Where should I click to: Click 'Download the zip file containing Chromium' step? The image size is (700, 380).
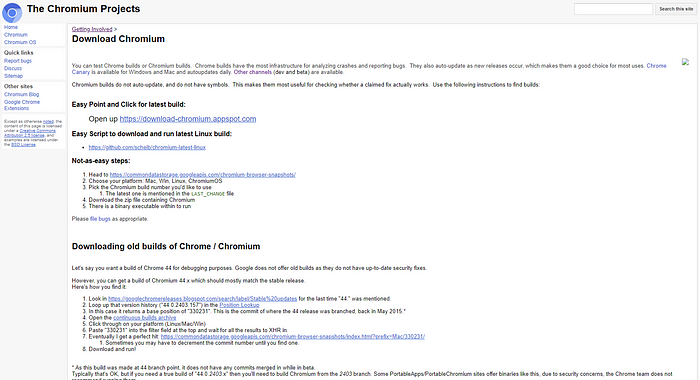click(142, 200)
